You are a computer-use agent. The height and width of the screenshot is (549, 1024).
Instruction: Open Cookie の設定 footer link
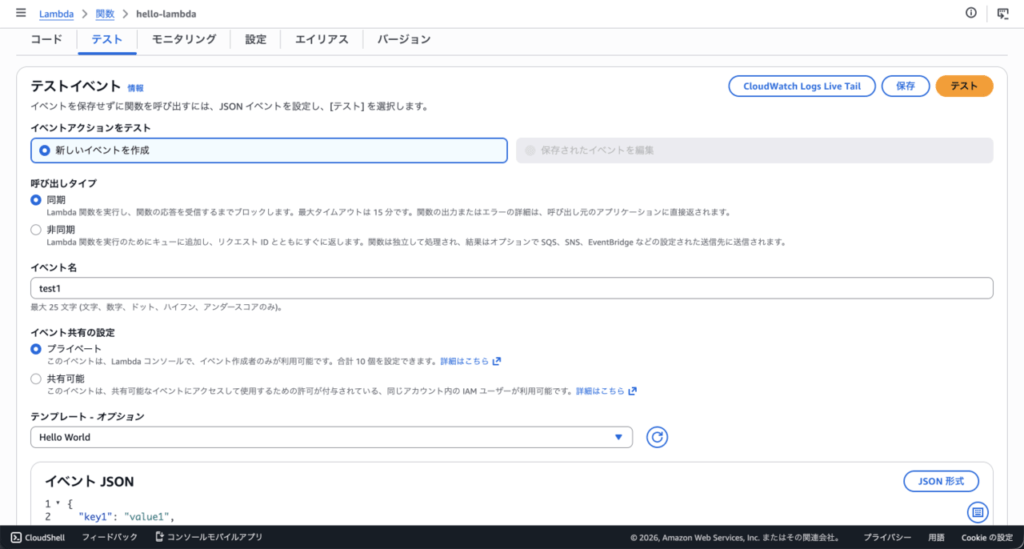click(x=987, y=538)
